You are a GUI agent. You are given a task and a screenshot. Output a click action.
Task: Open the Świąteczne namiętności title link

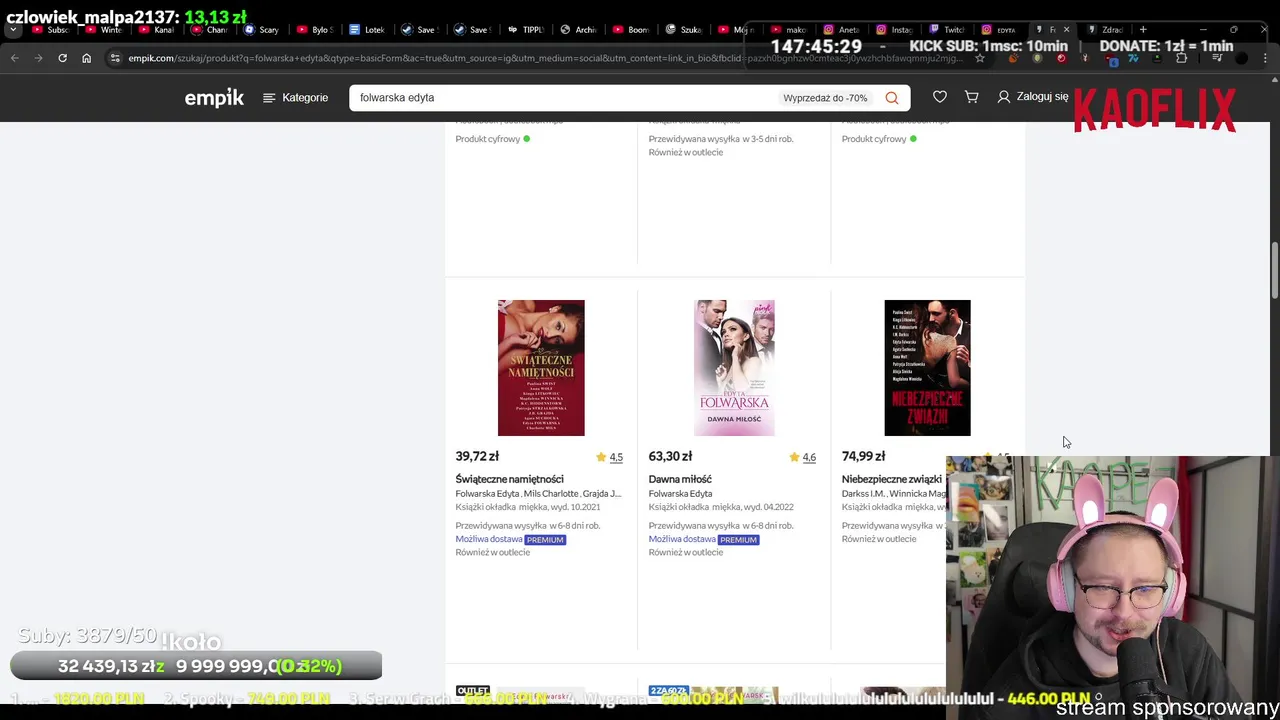509,479
